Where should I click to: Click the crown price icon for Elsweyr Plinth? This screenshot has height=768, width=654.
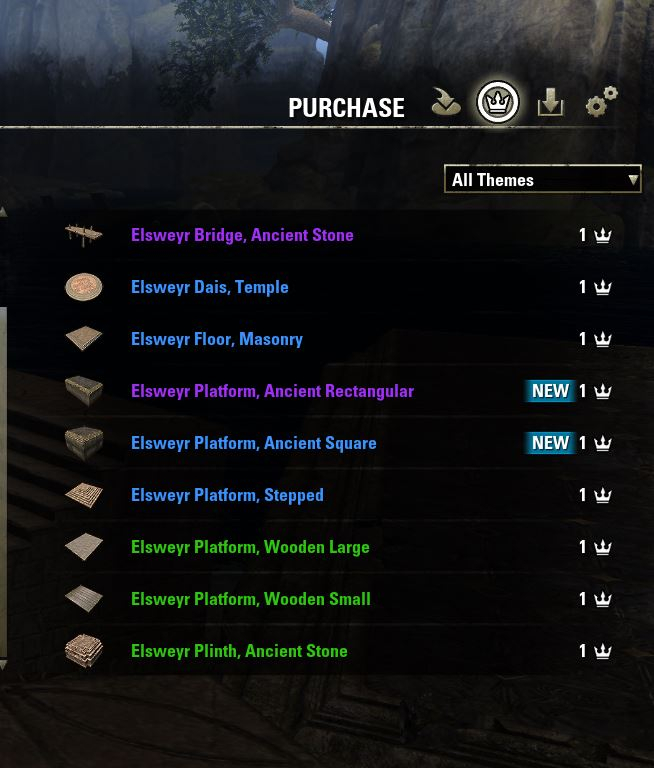(x=602, y=651)
